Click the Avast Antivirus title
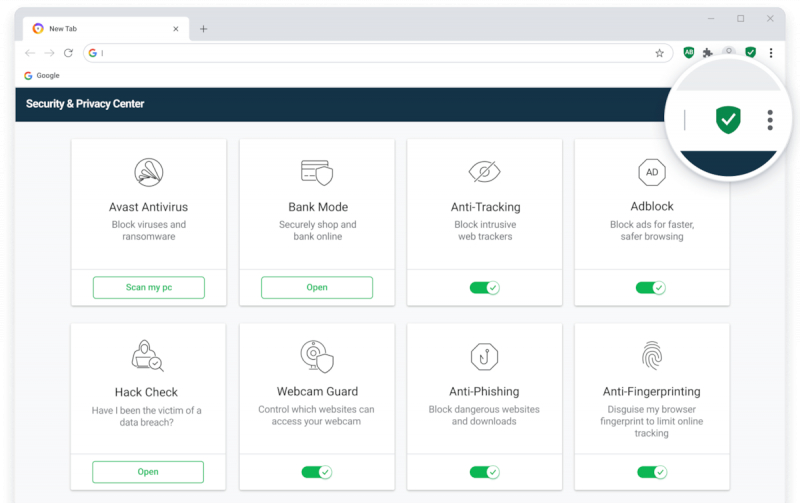The width and height of the screenshot is (800, 503). coord(148,207)
